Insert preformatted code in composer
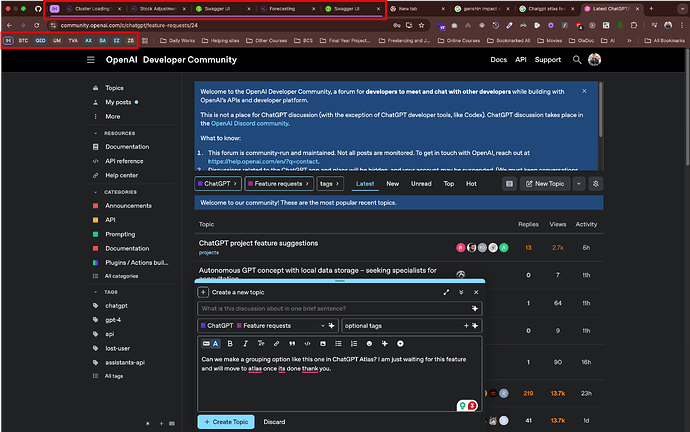This screenshot has height=432, width=690. pyautogui.click(x=307, y=344)
